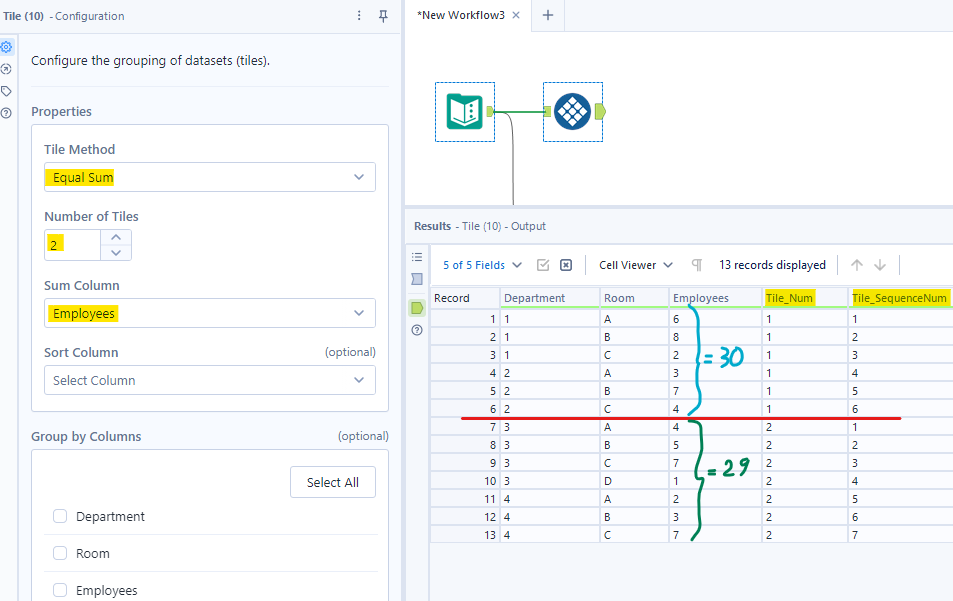Screen dimensions: 953x601
Task: Open the Configuration panel options menu
Action: (360, 16)
